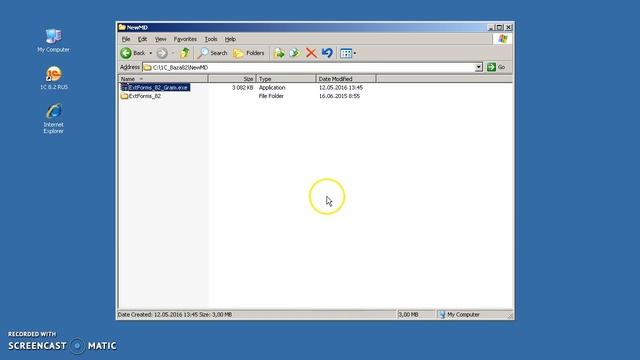Sort files by Date Modified column
This screenshot has height=360, width=640.
(x=346, y=79)
